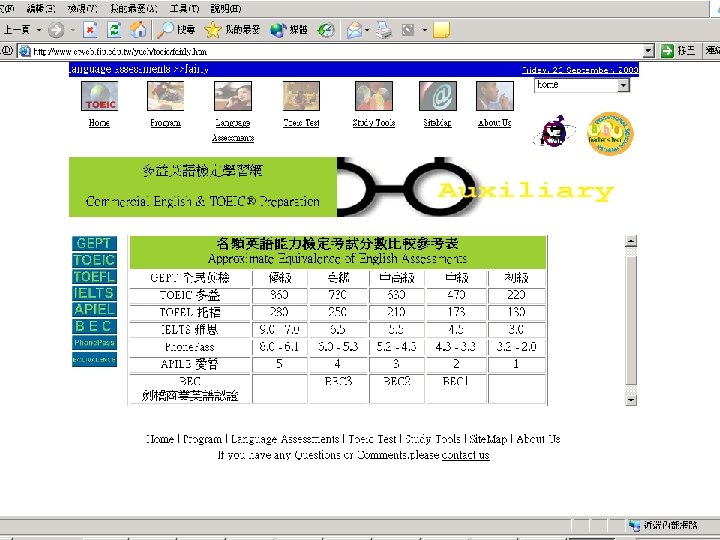Image resolution: width=720 pixels, height=540 pixels.
Task: Click the browser Forward arrow button
Action: coord(56,30)
